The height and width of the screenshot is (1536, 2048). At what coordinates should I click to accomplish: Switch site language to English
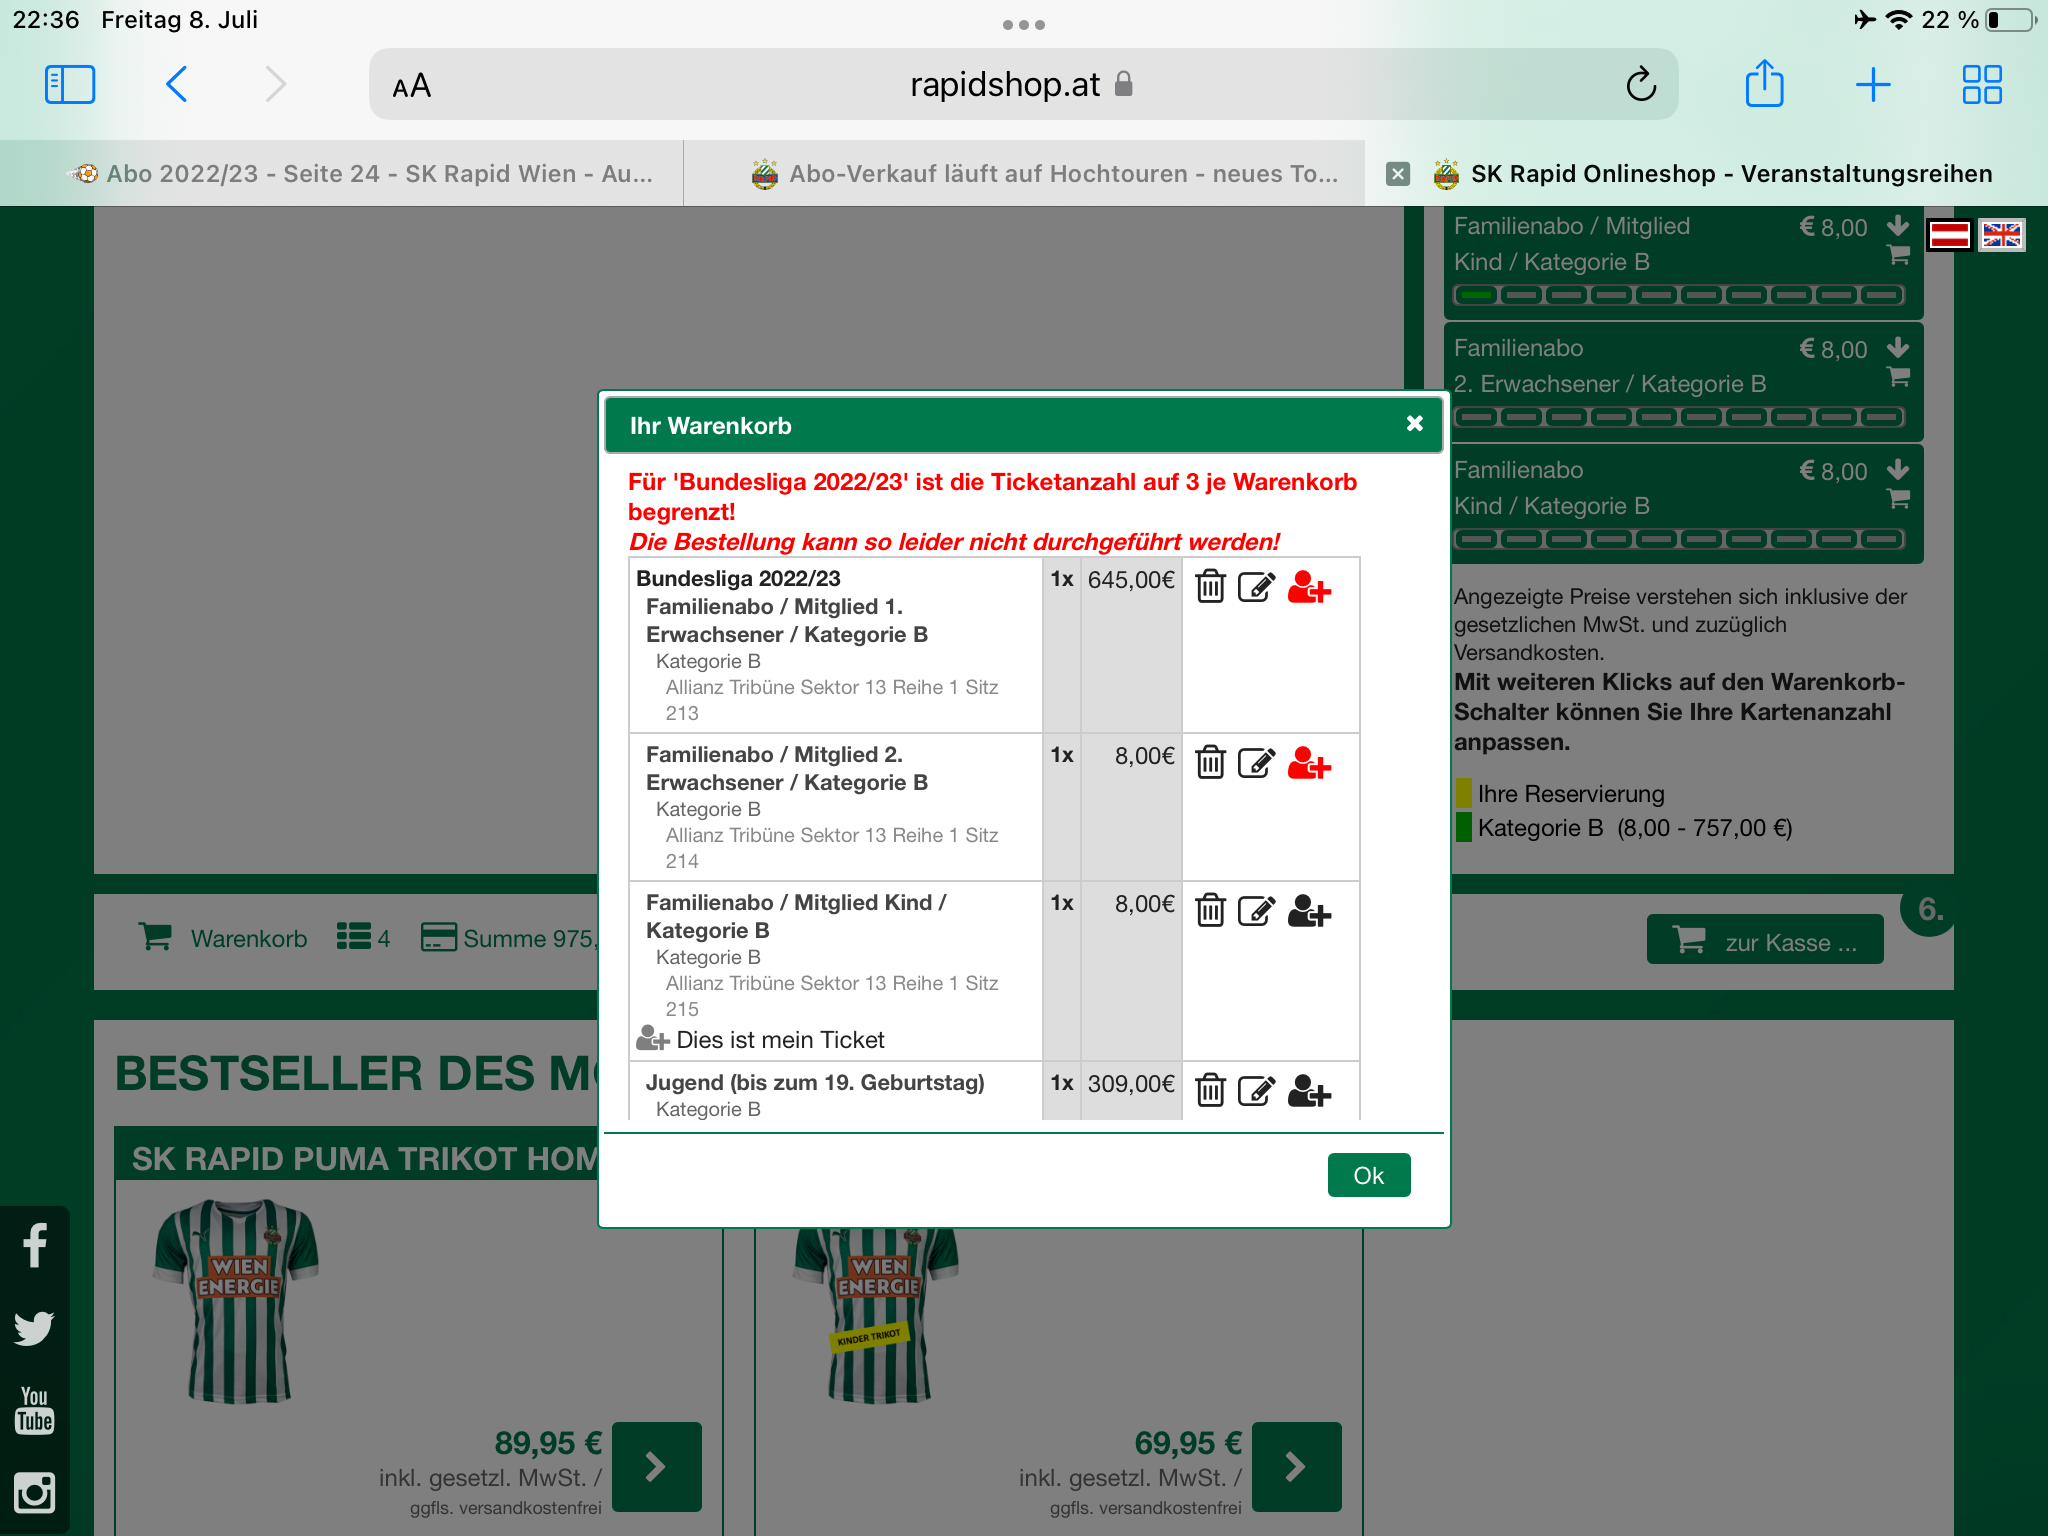coord(2002,235)
